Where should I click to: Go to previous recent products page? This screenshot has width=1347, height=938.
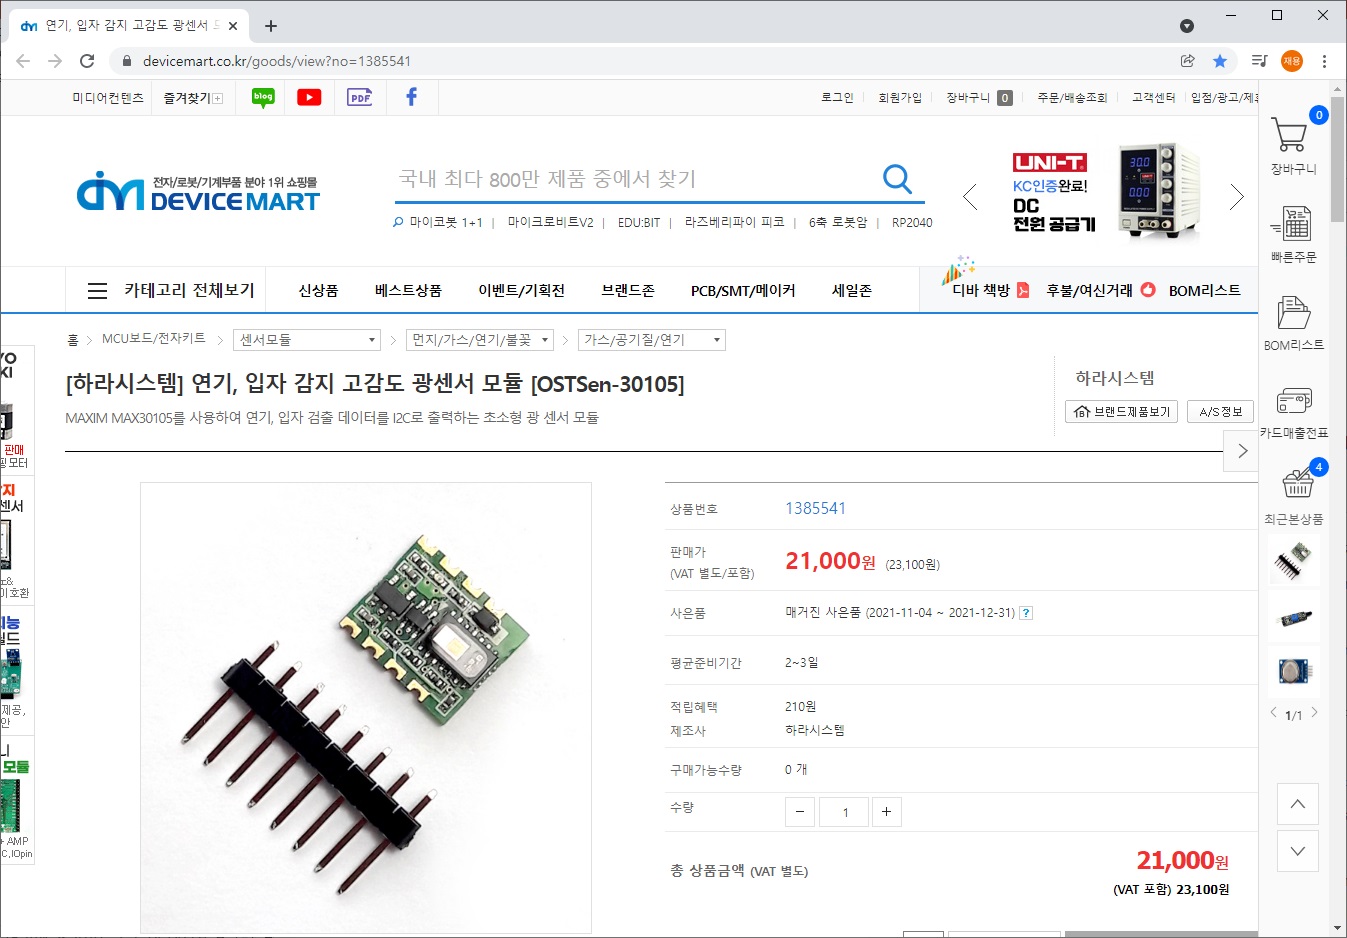coord(1273,713)
